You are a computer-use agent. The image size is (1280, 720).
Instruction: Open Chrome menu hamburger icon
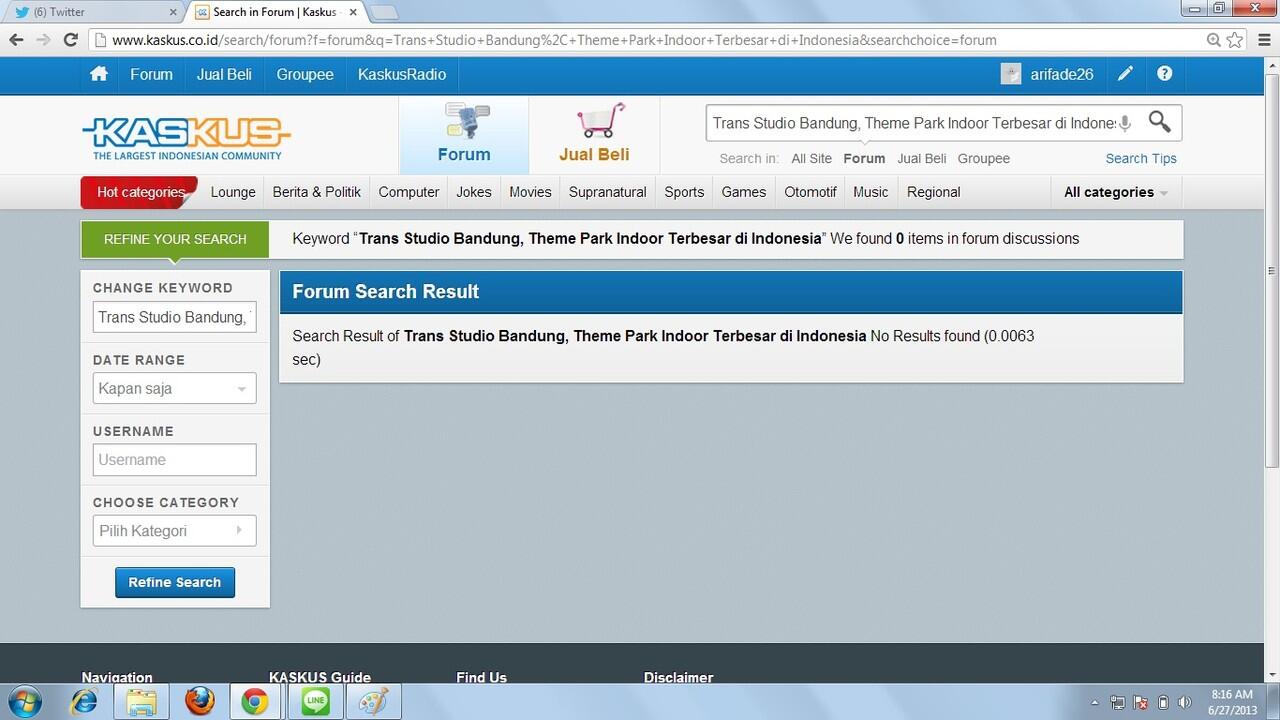tap(1262, 40)
